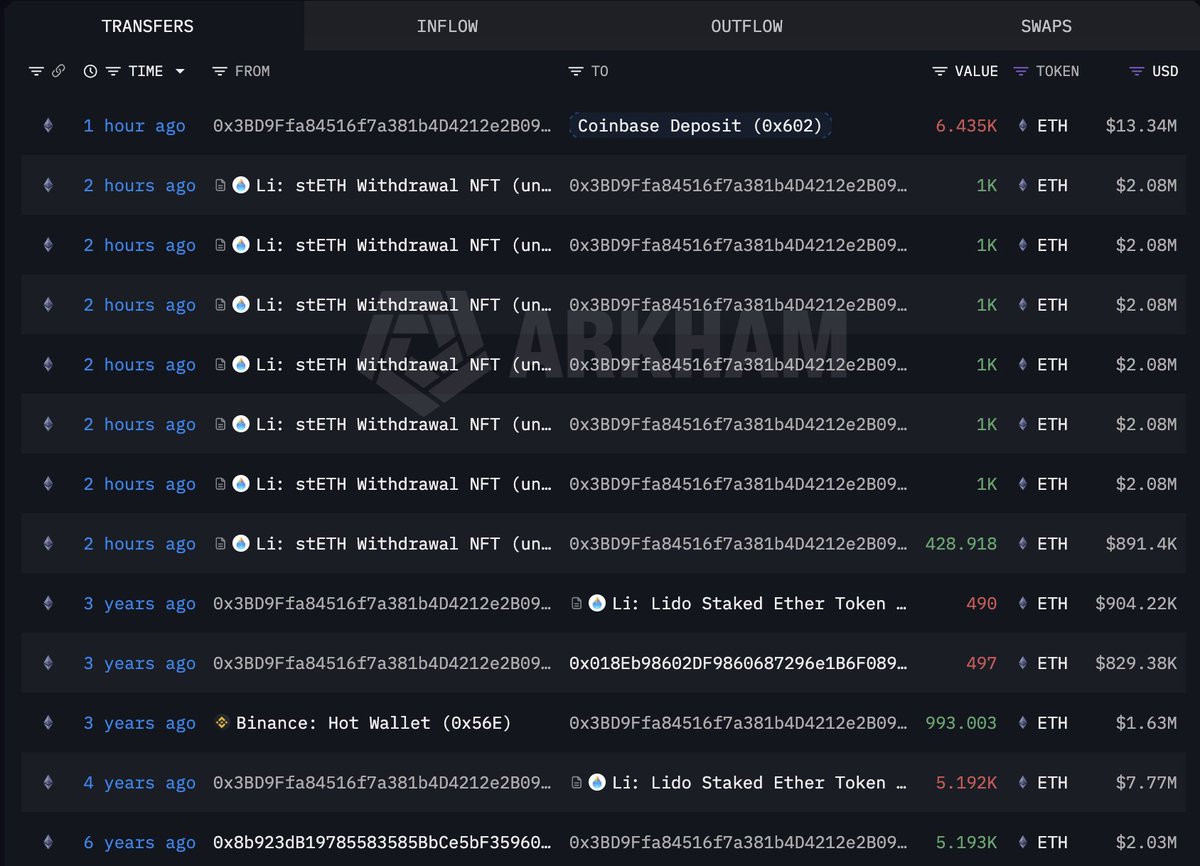Click Ethereum icon in the Coinbase Deposit row

coord(47,126)
